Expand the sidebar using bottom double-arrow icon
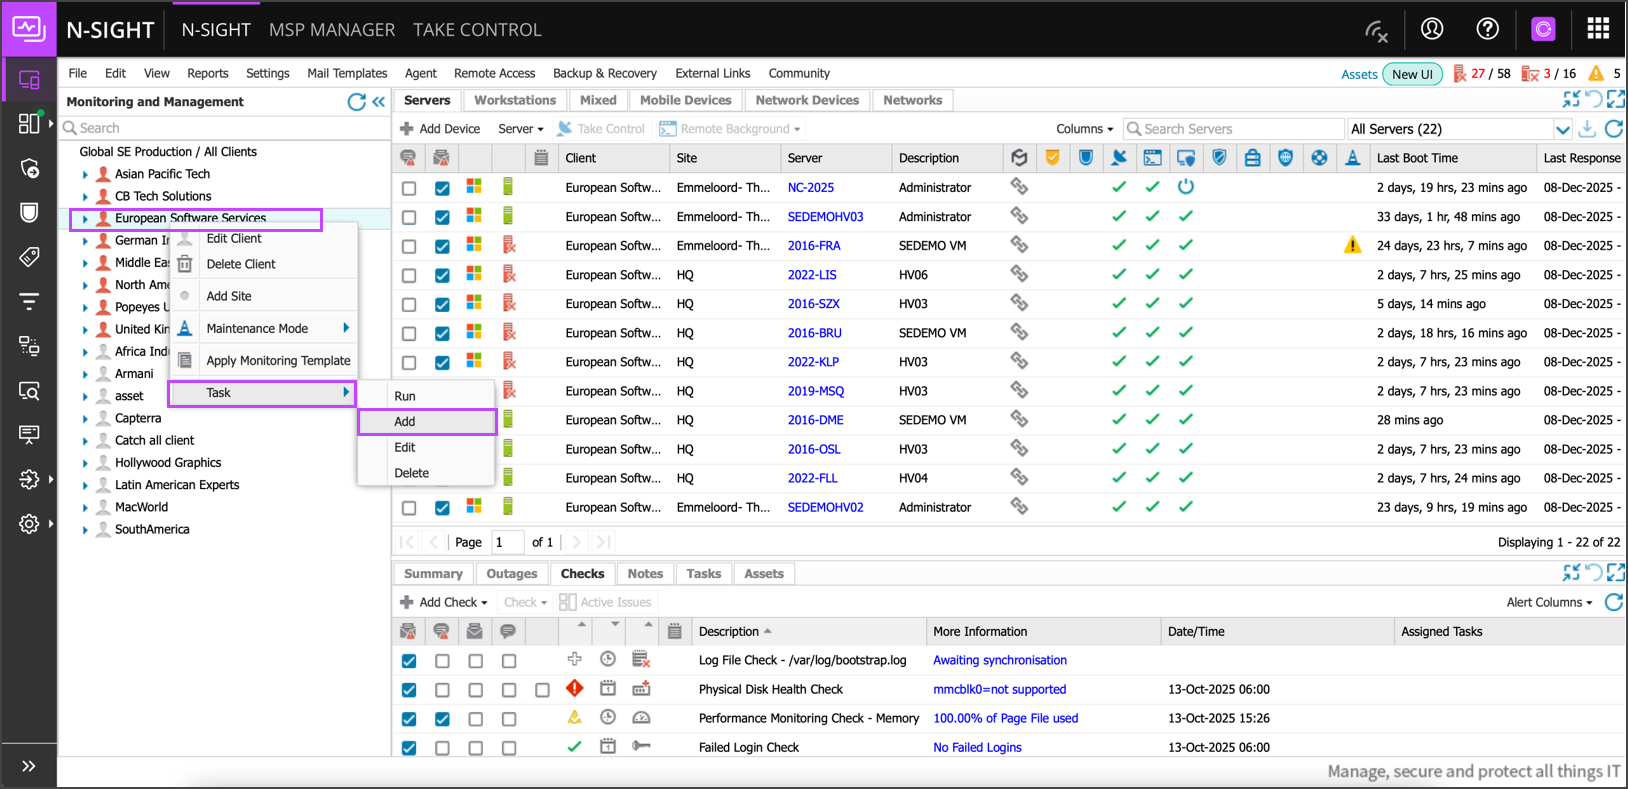This screenshot has height=789, width=1628. click(x=29, y=766)
